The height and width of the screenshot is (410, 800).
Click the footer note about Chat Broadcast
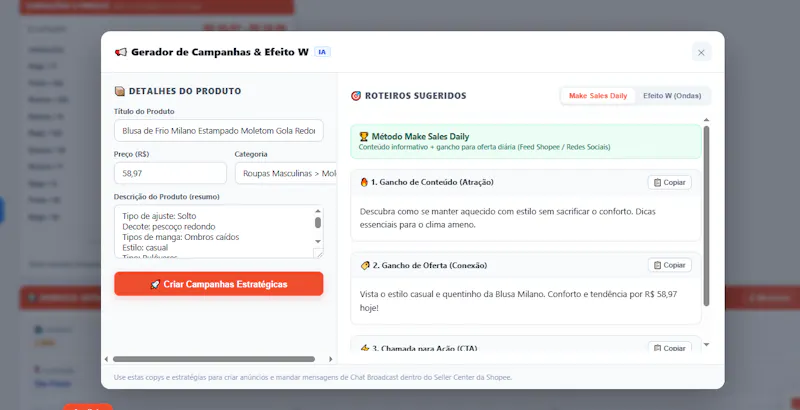pos(313,377)
